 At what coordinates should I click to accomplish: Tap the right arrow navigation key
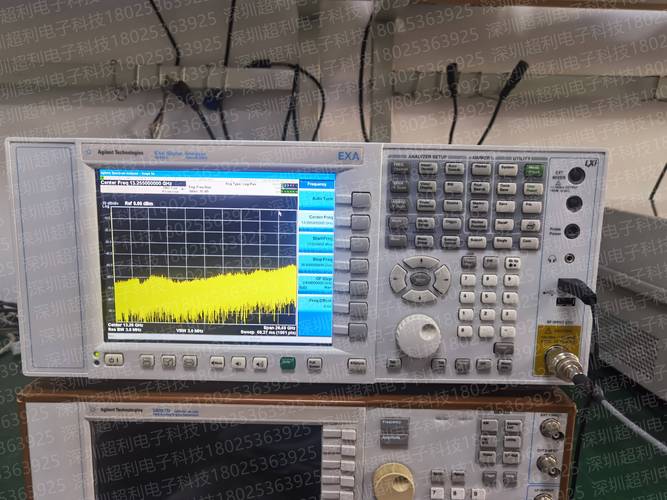(x=442, y=280)
